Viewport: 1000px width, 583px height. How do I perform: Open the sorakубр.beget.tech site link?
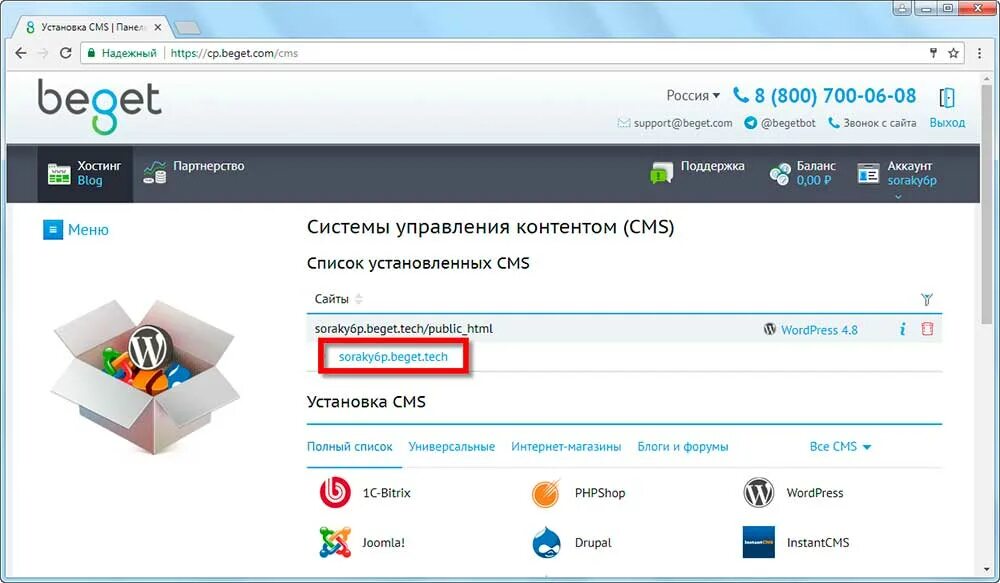(393, 357)
